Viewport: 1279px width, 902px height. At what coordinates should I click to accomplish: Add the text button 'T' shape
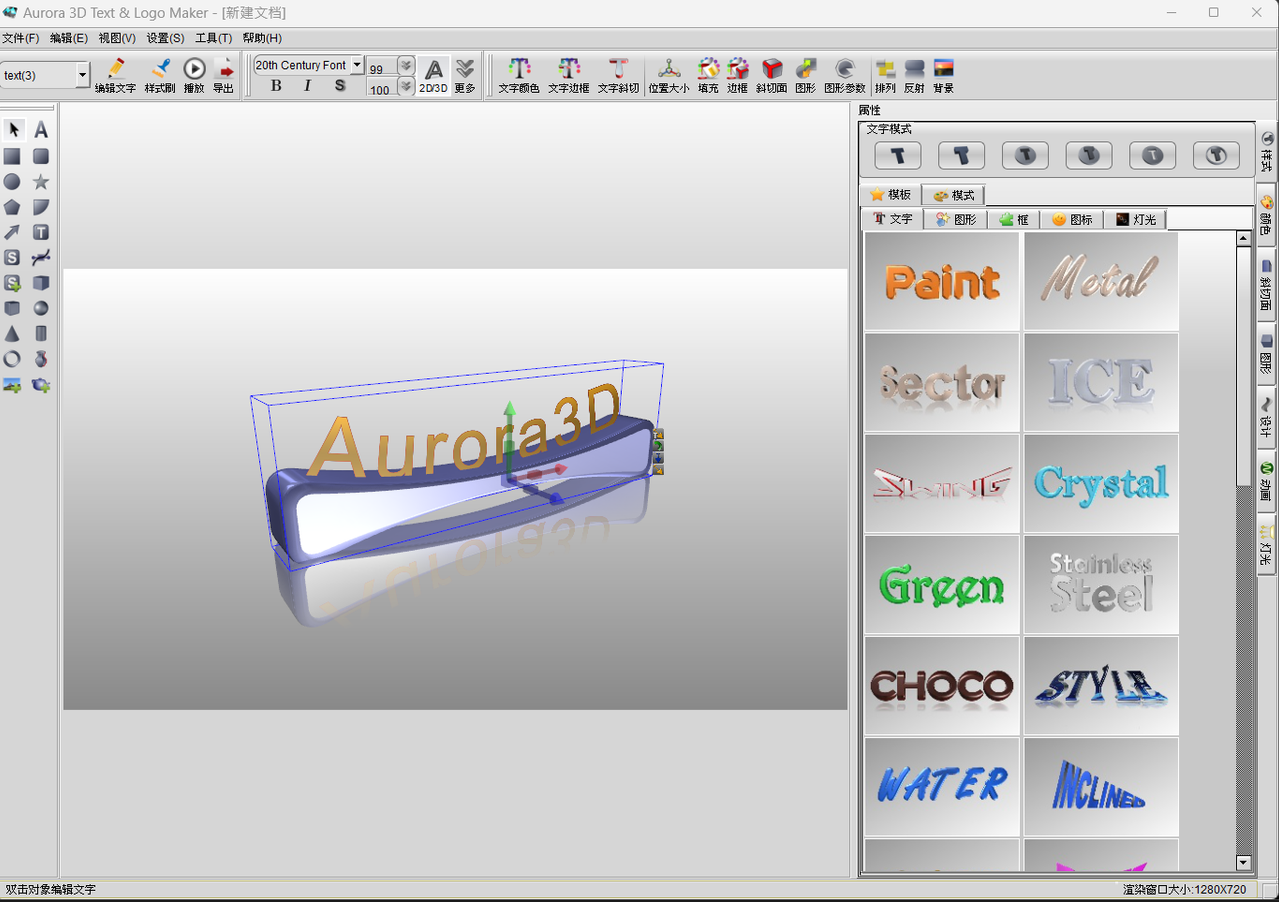(x=41, y=232)
